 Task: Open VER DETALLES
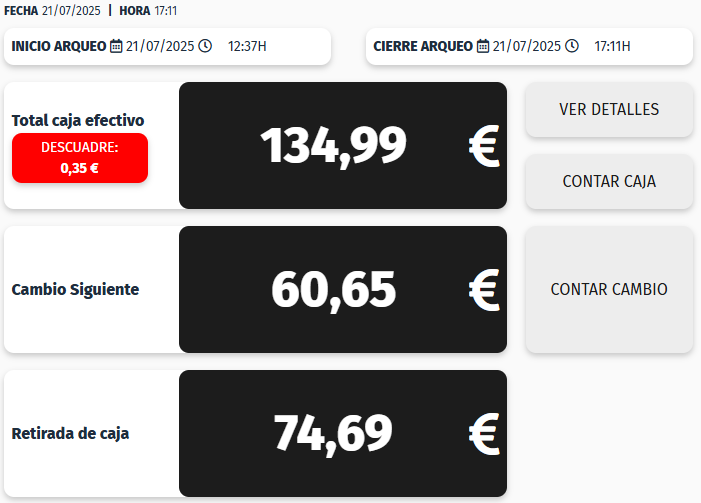(609, 109)
